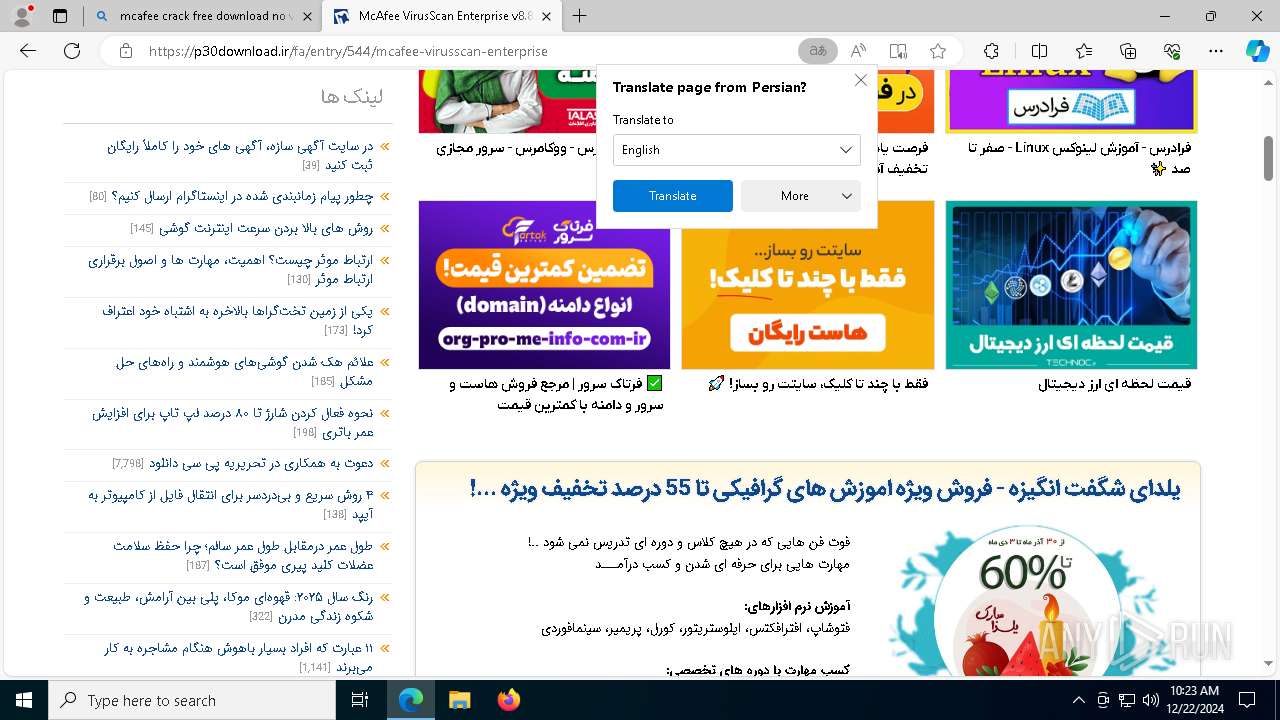This screenshot has width=1280, height=720.
Task: Open the Favorites list icon
Action: click(x=1084, y=51)
